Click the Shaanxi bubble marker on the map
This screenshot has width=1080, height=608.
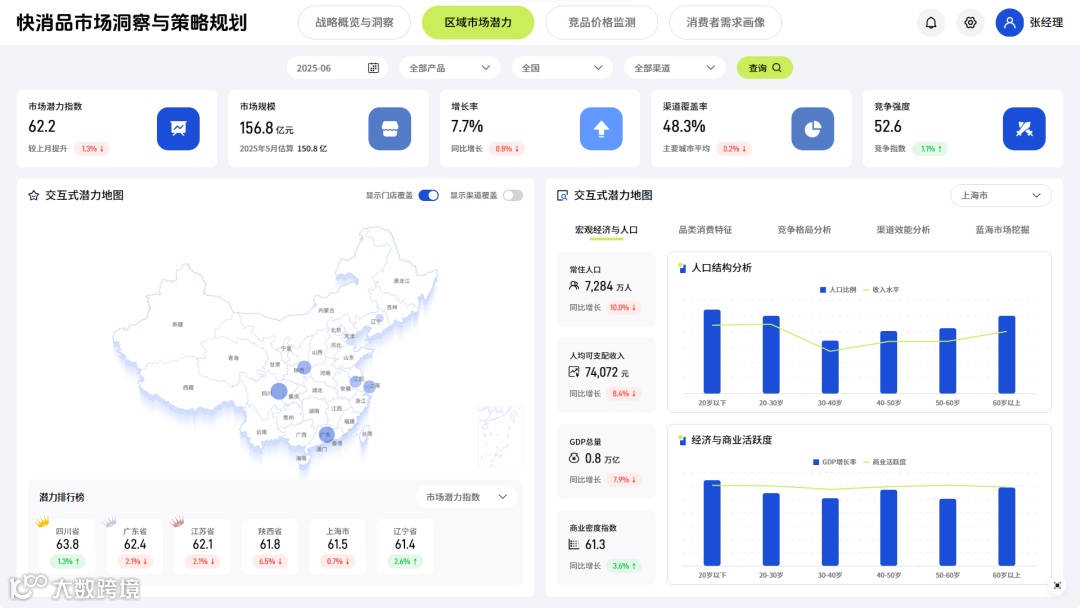(304, 367)
